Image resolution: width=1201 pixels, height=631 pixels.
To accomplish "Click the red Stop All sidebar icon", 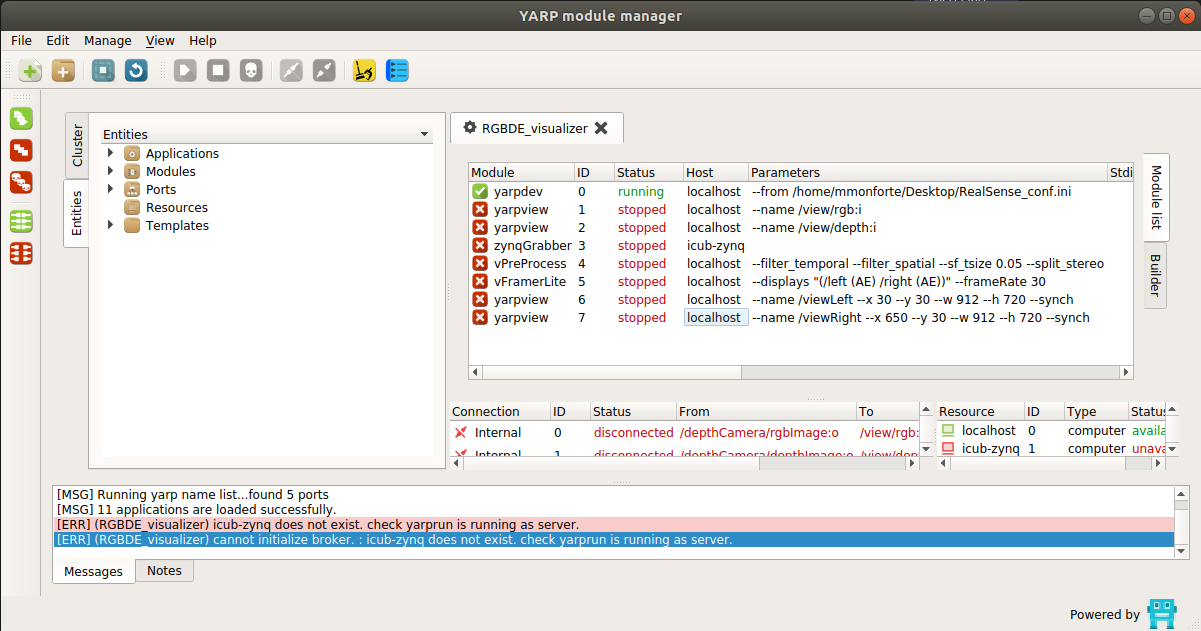I will click(x=21, y=150).
